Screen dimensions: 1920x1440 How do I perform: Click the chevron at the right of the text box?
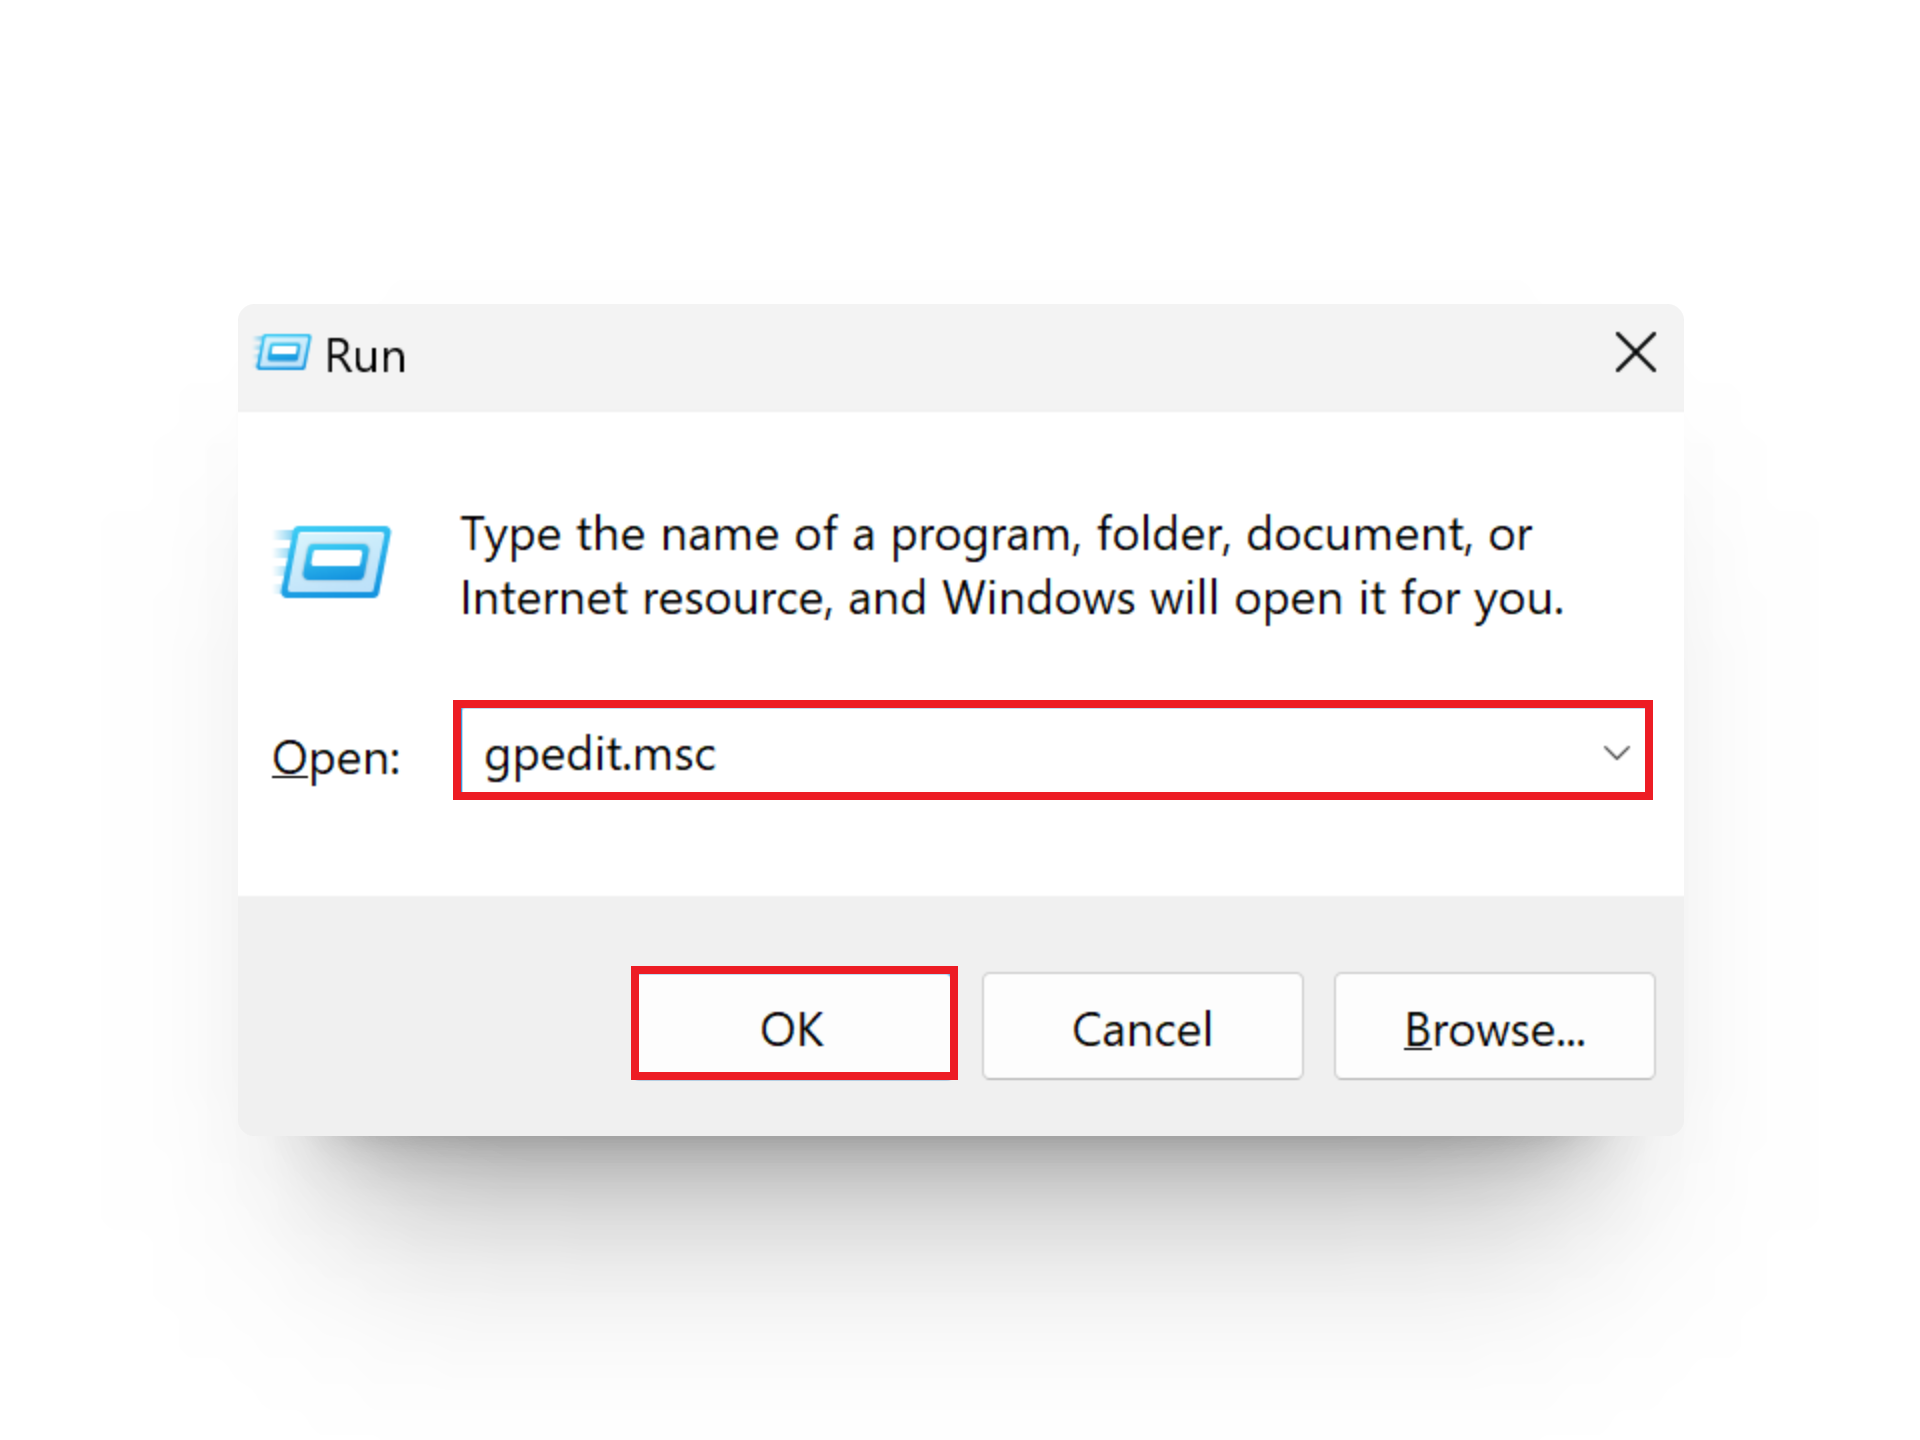(1616, 753)
